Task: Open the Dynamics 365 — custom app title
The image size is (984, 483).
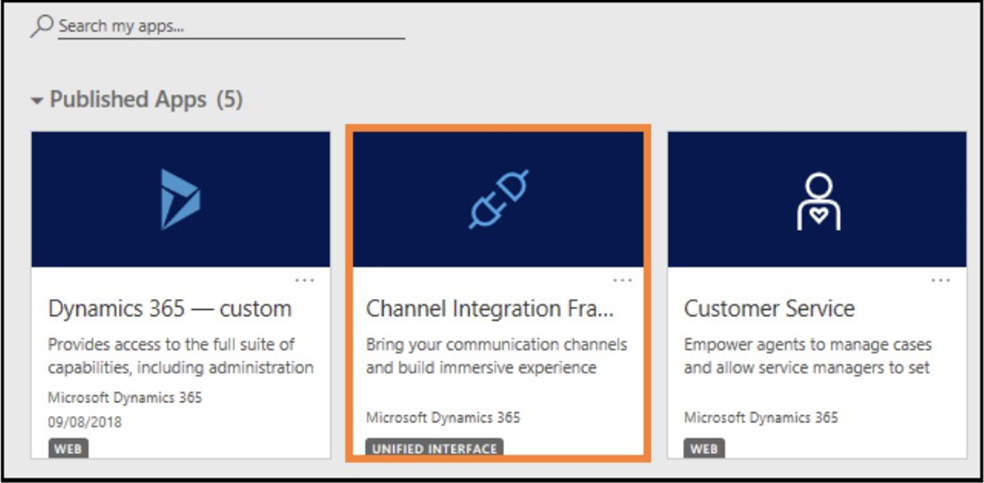Action: [170, 309]
